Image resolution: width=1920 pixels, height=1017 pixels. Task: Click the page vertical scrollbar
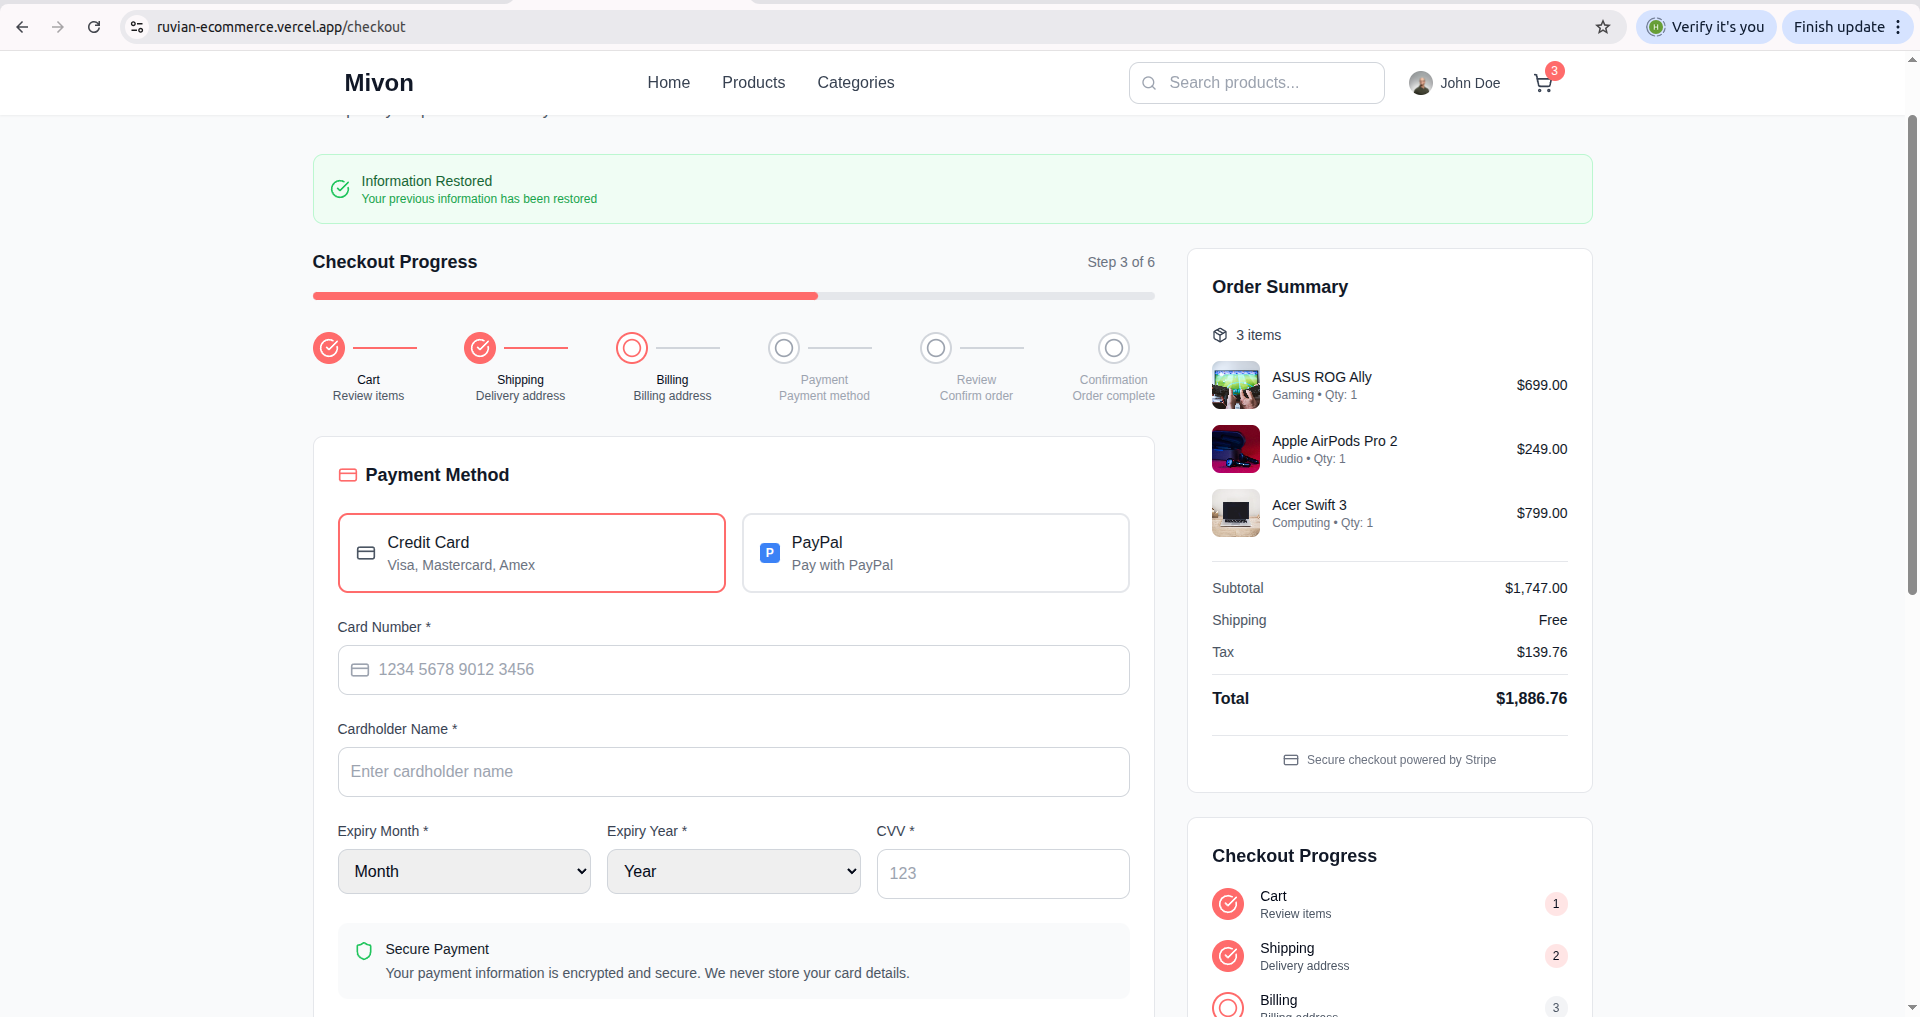tap(1912, 355)
